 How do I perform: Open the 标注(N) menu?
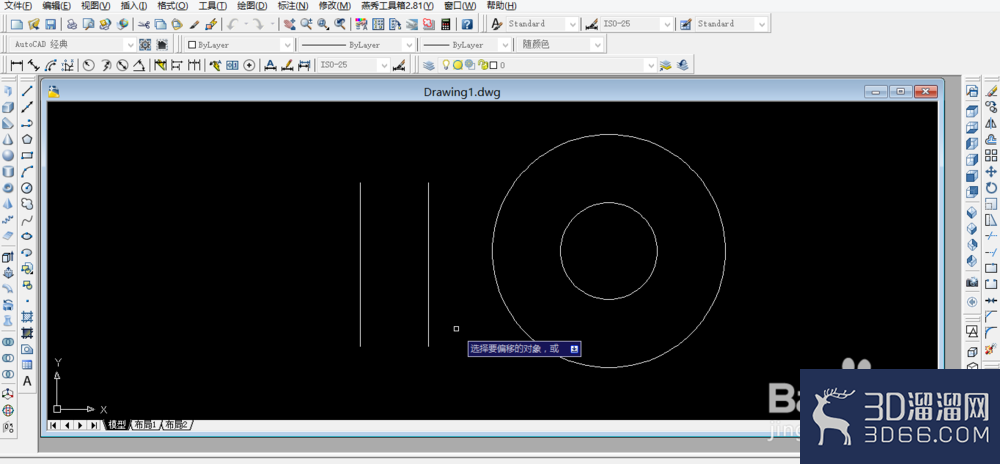(x=293, y=6)
